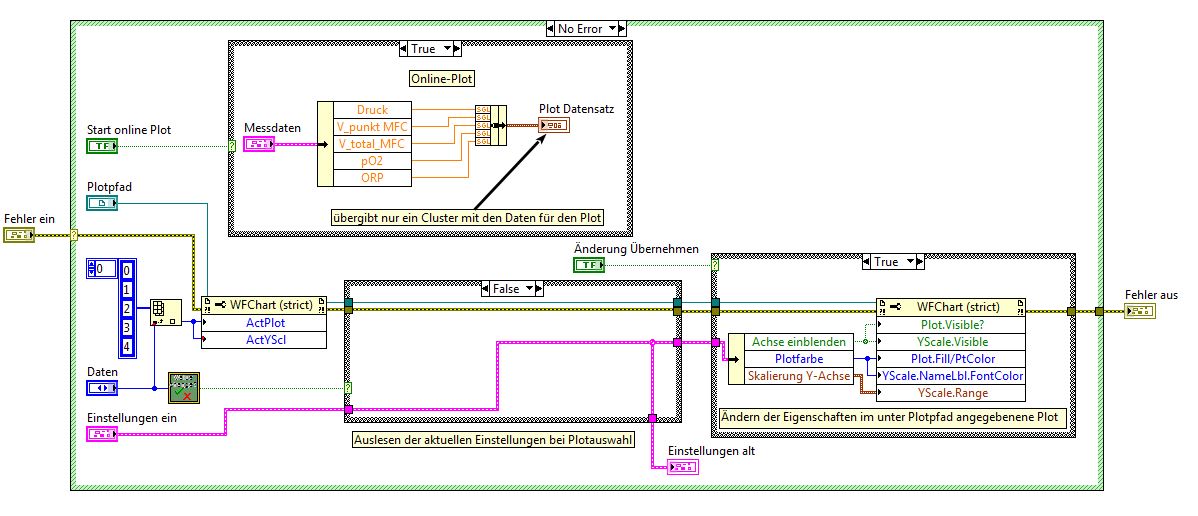The image size is (1198, 516).
Task: Show next case of the right-hand True structure
Action: [919, 262]
